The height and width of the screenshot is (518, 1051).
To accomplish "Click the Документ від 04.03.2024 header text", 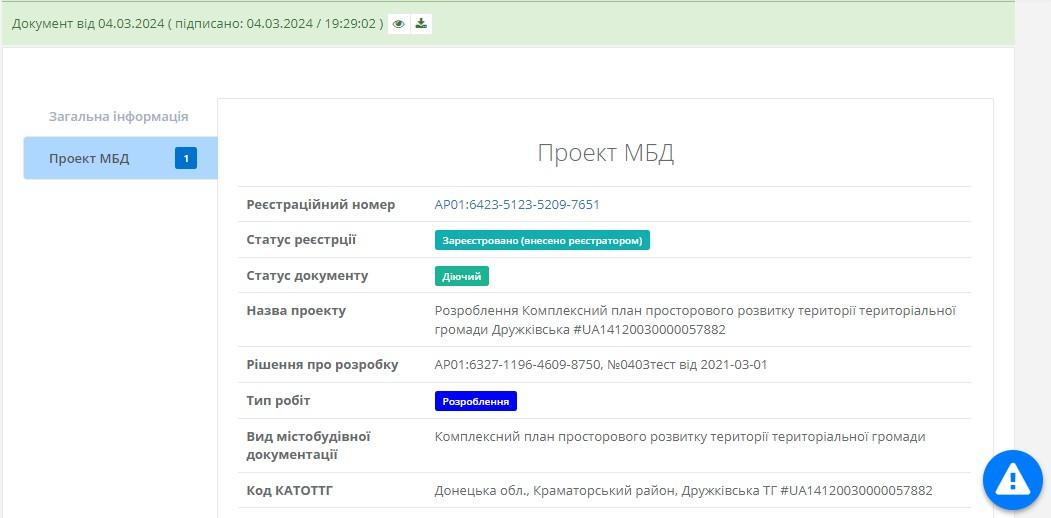I will click(x=197, y=23).
